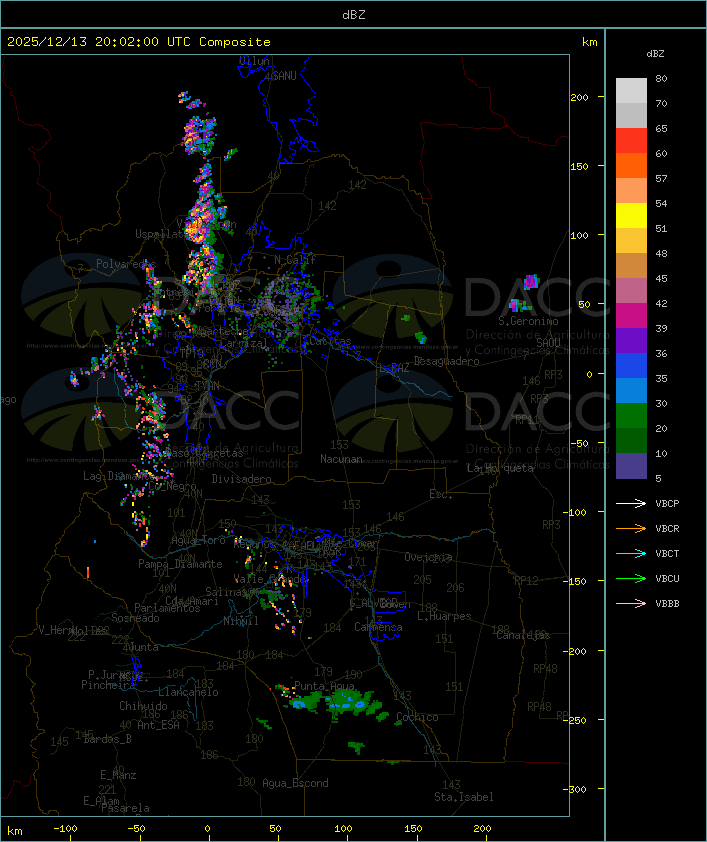Click the 'Polvaredas' map label
The height and width of the screenshot is (842, 707).
pyautogui.click(x=126, y=264)
